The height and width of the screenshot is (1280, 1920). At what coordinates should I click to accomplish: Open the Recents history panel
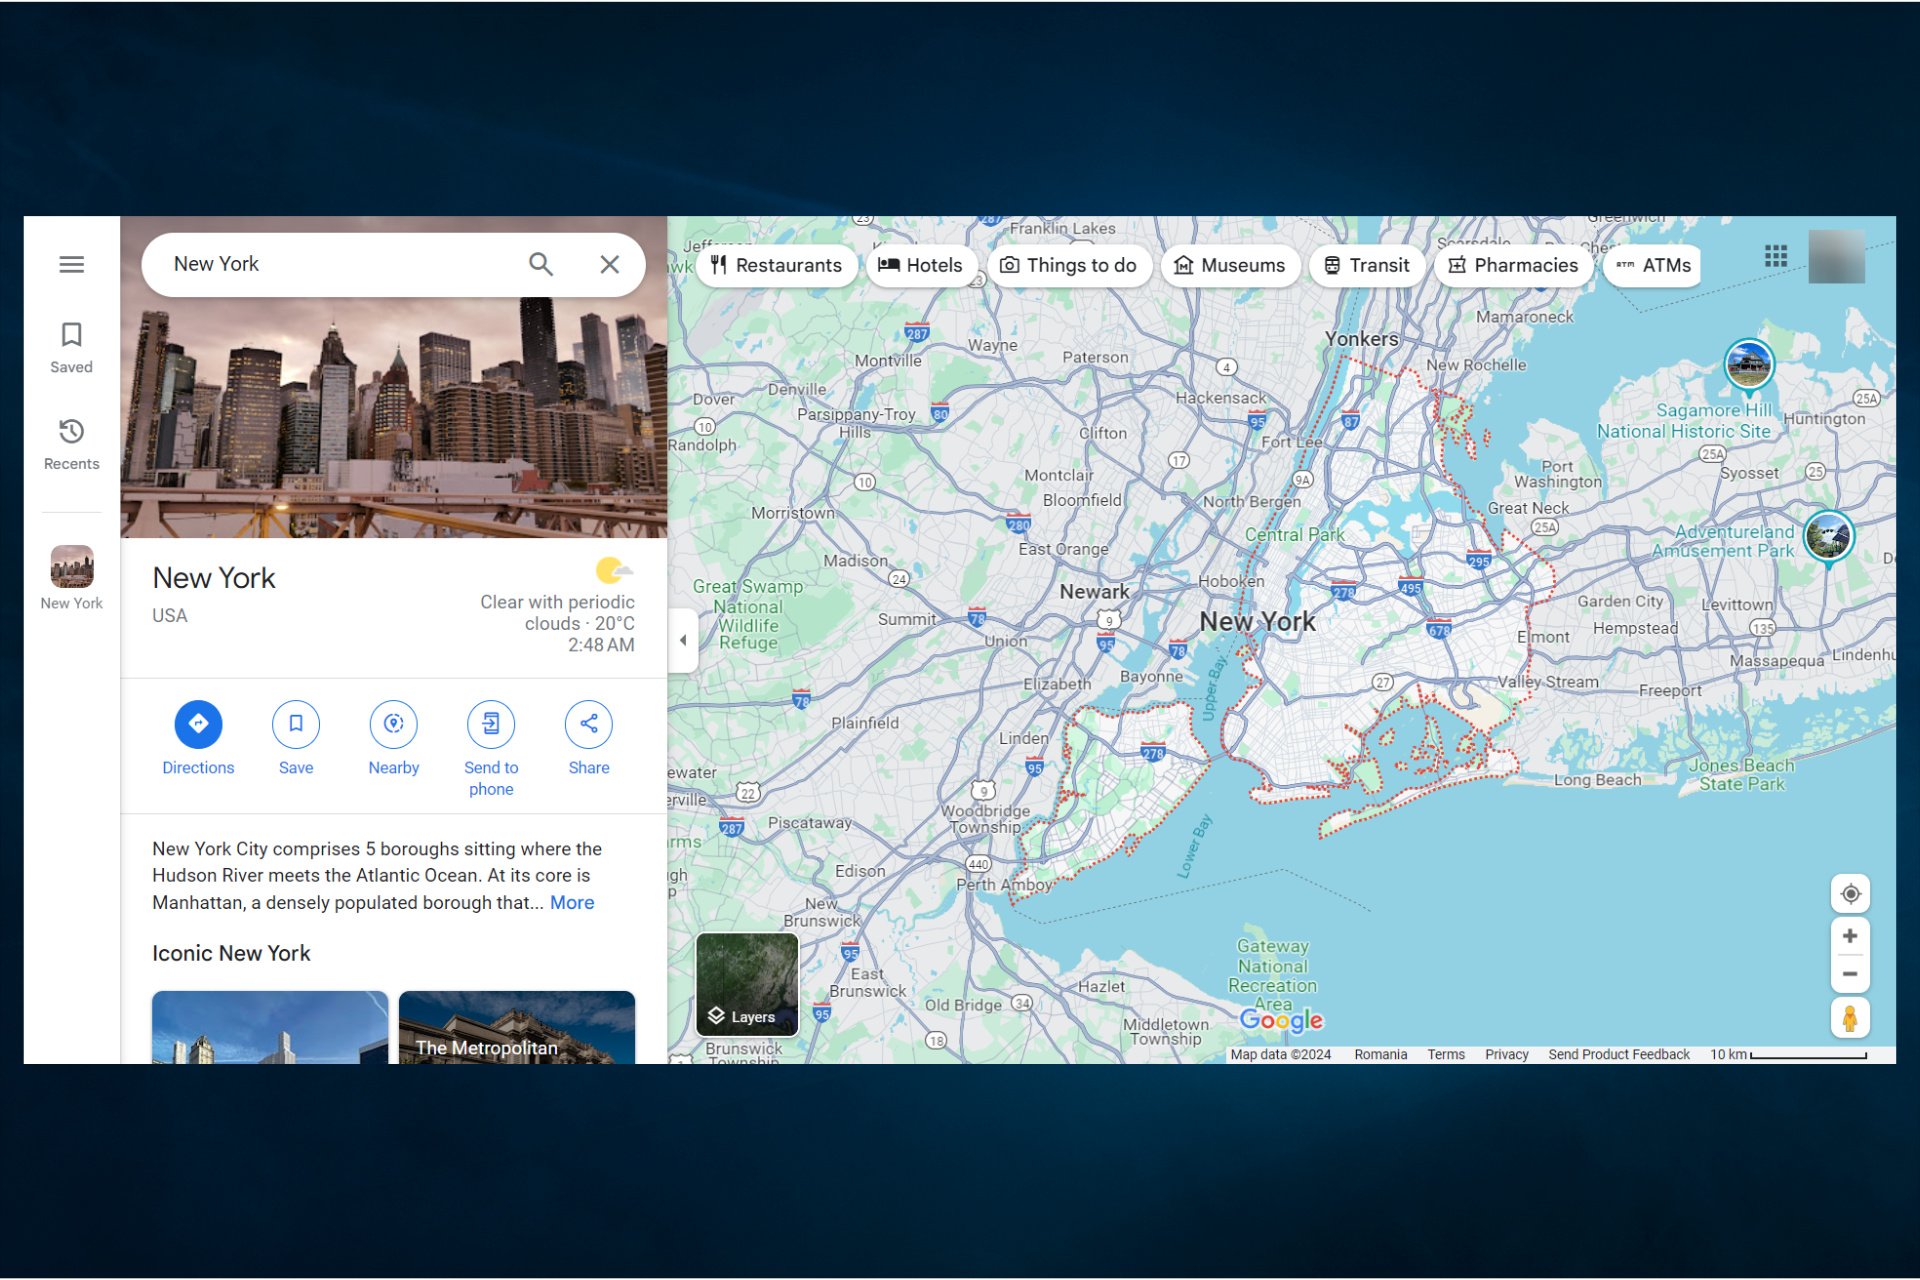71,444
